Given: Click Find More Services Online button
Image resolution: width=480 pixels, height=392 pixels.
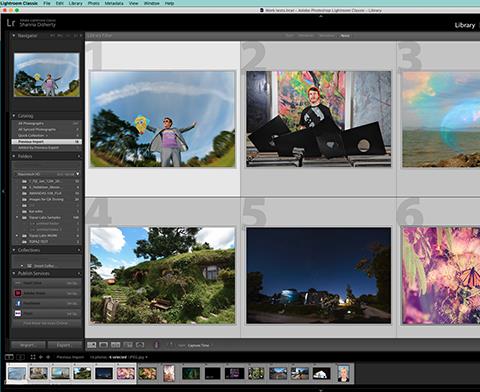Looking at the screenshot, I should [x=46, y=323].
